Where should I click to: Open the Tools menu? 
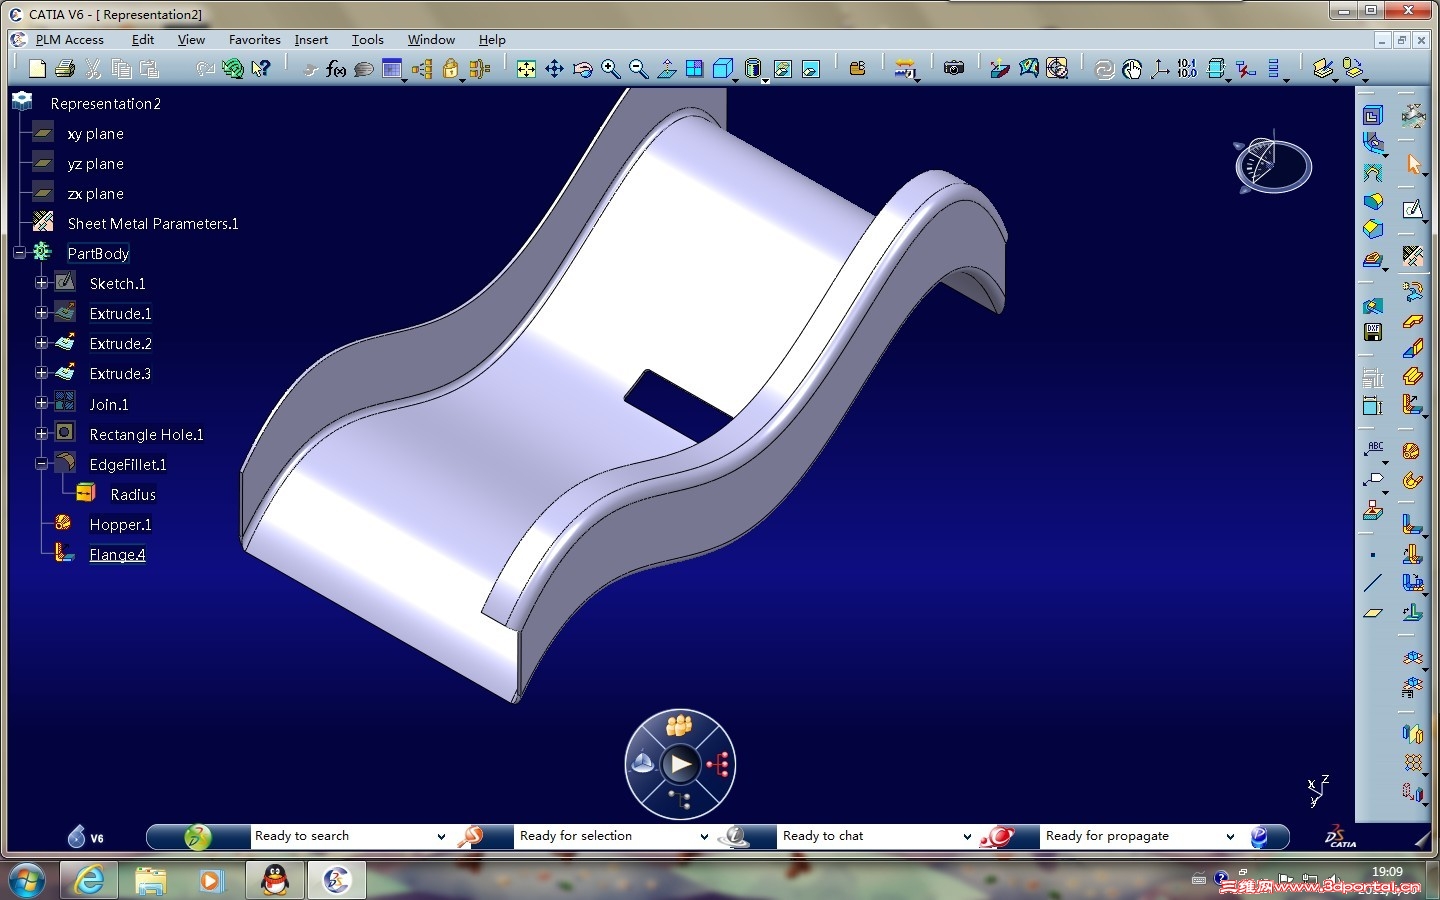click(x=367, y=40)
